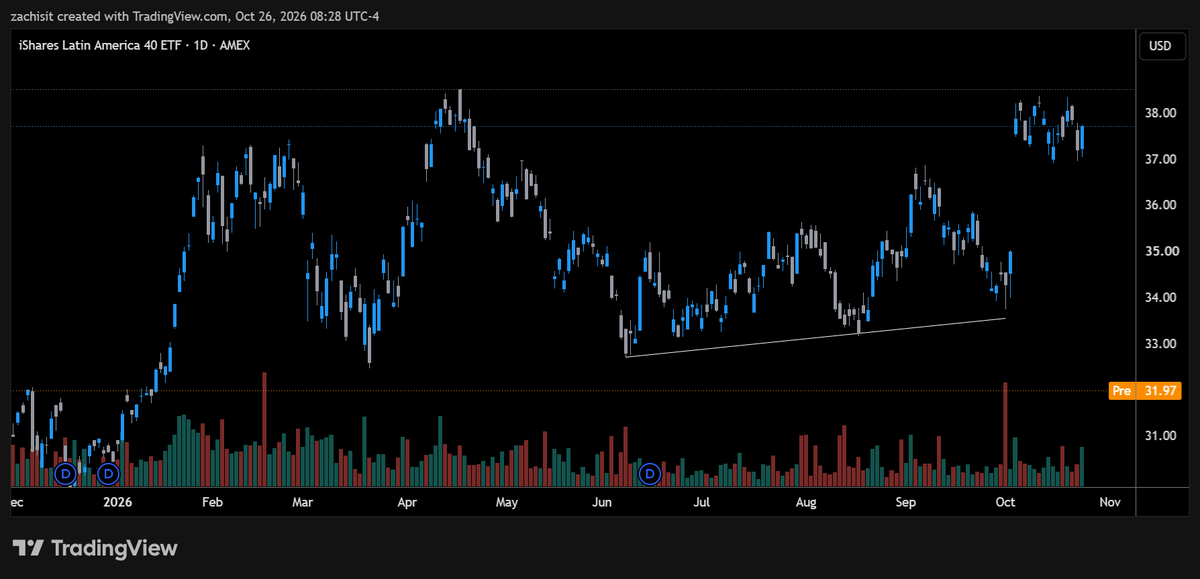Click the Jun time axis label
The image size is (1200, 579).
click(x=604, y=502)
